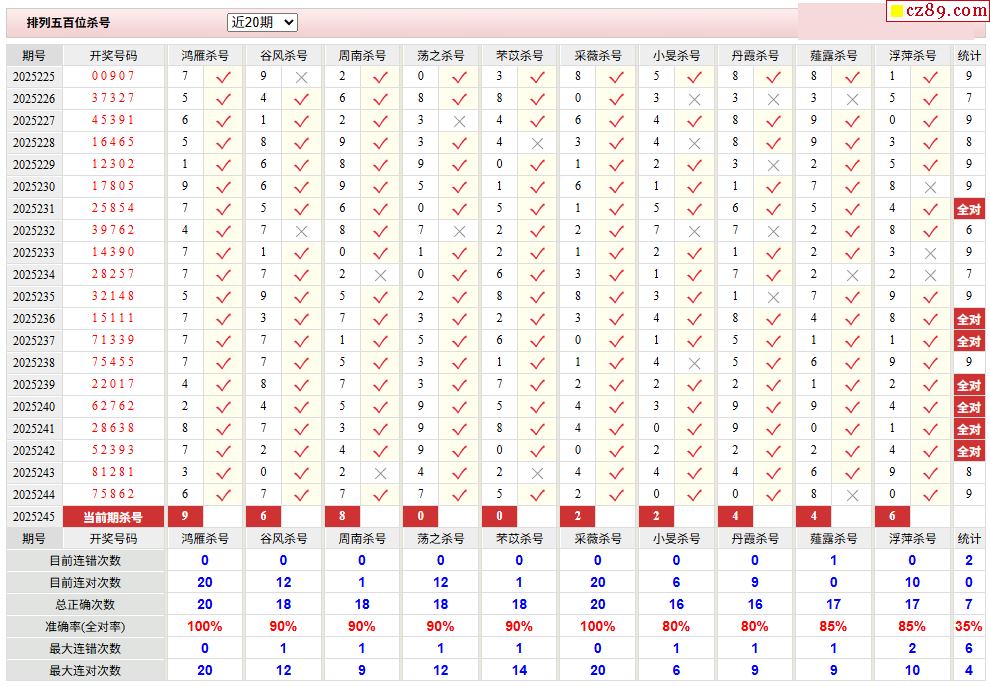Click the X mark for 芣苡杀号 in row 2025243
This screenshot has height=686, width=990.
click(537, 474)
